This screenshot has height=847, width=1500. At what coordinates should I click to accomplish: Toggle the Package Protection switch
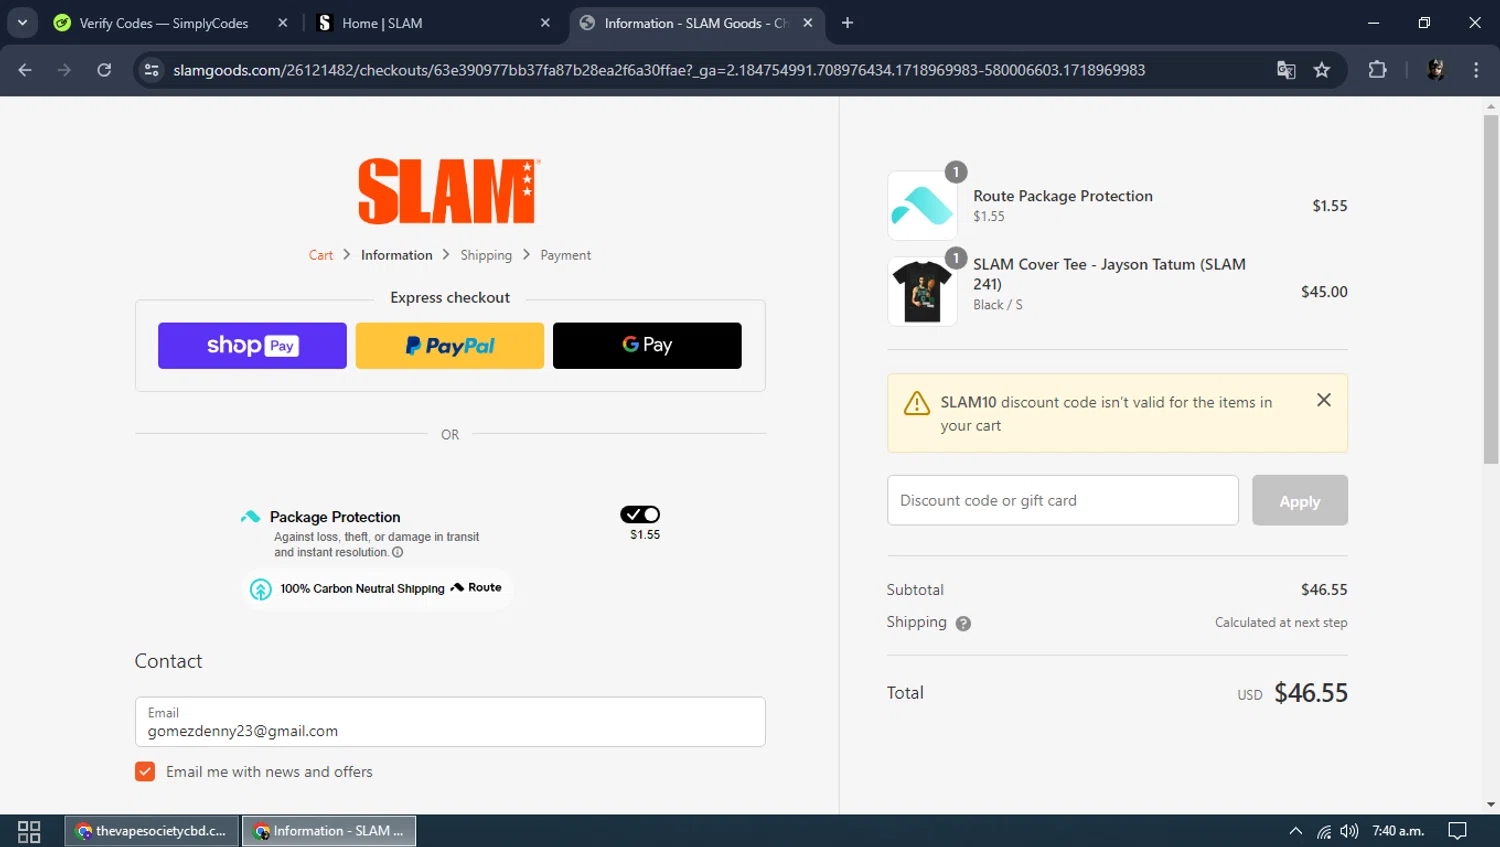(640, 514)
